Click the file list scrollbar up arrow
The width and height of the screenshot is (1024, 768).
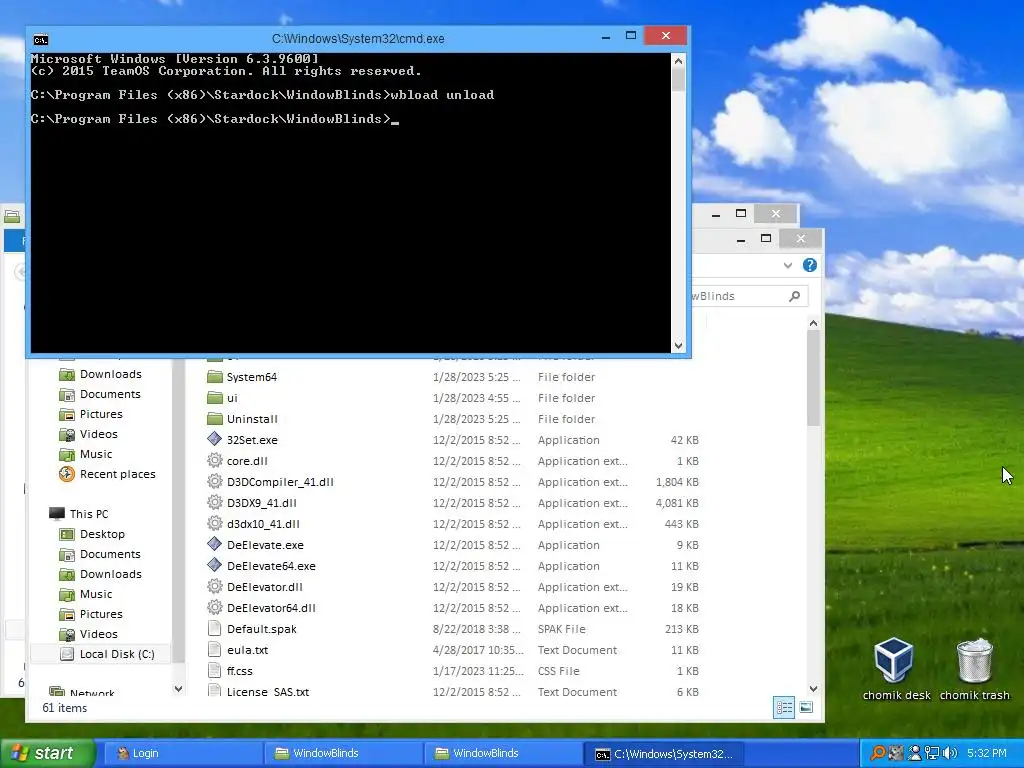(813, 323)
